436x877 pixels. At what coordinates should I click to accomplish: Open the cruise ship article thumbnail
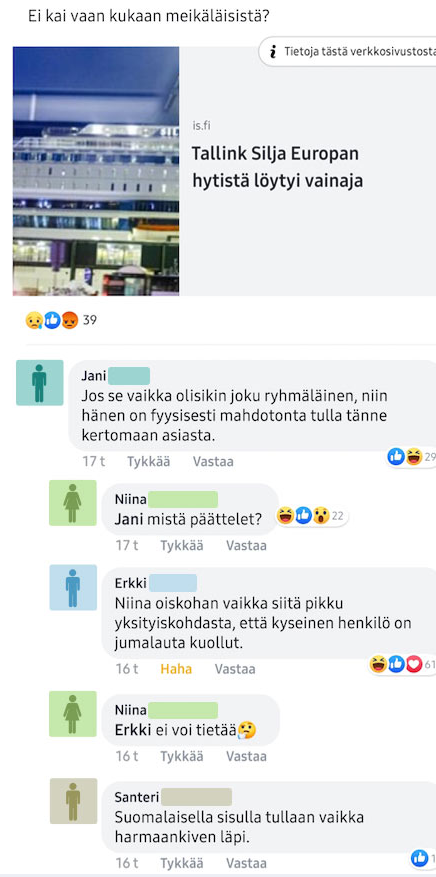(96, 171)
